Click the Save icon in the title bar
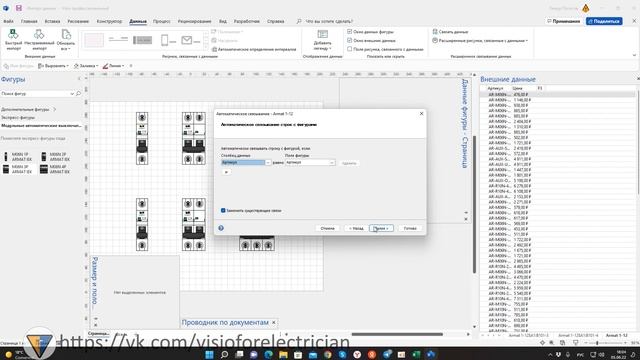This screenshot has width=640, height=360. 18,8
